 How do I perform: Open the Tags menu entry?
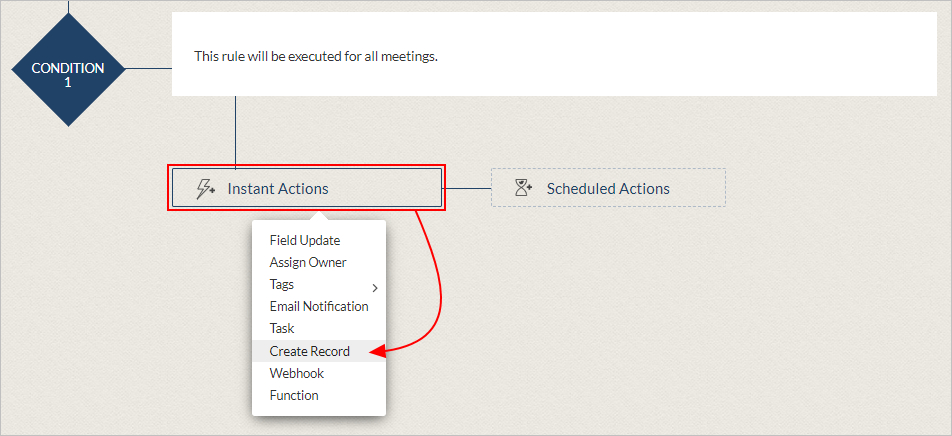click(282, 284)
